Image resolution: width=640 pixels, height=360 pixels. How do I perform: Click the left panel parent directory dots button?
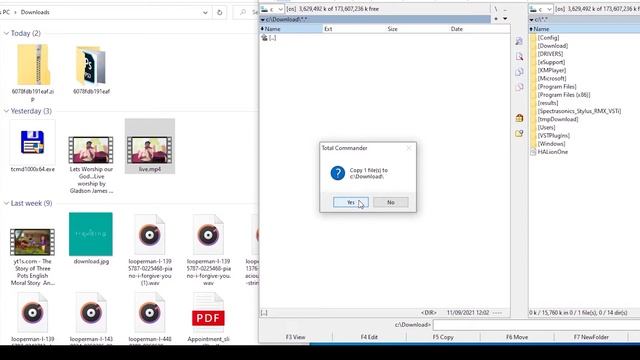(x=505, y=9)
